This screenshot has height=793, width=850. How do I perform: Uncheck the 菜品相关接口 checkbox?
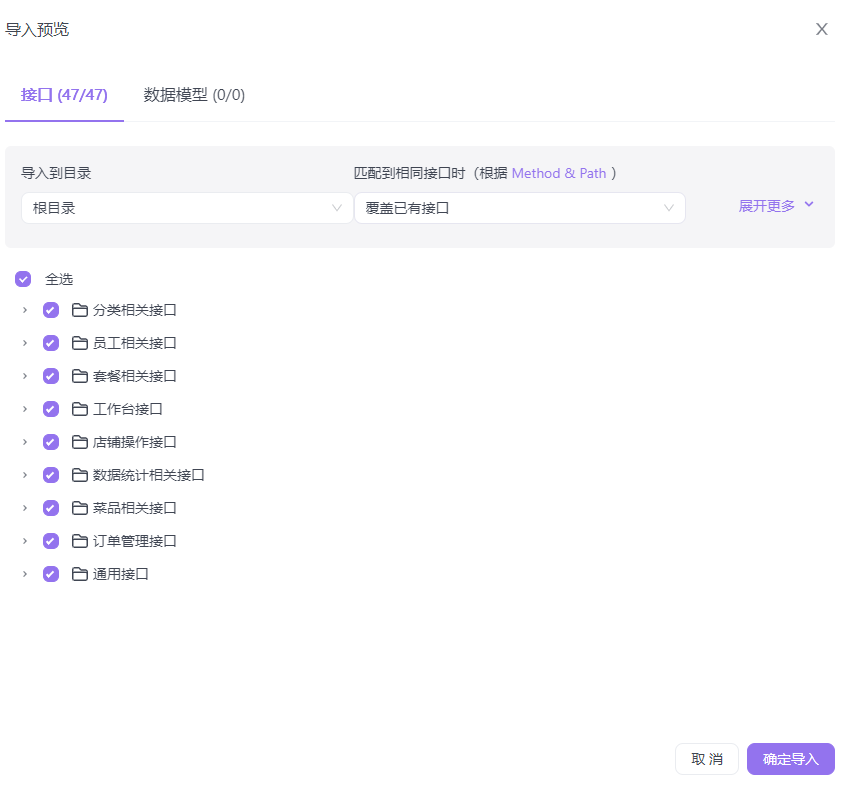click(51, 508)
